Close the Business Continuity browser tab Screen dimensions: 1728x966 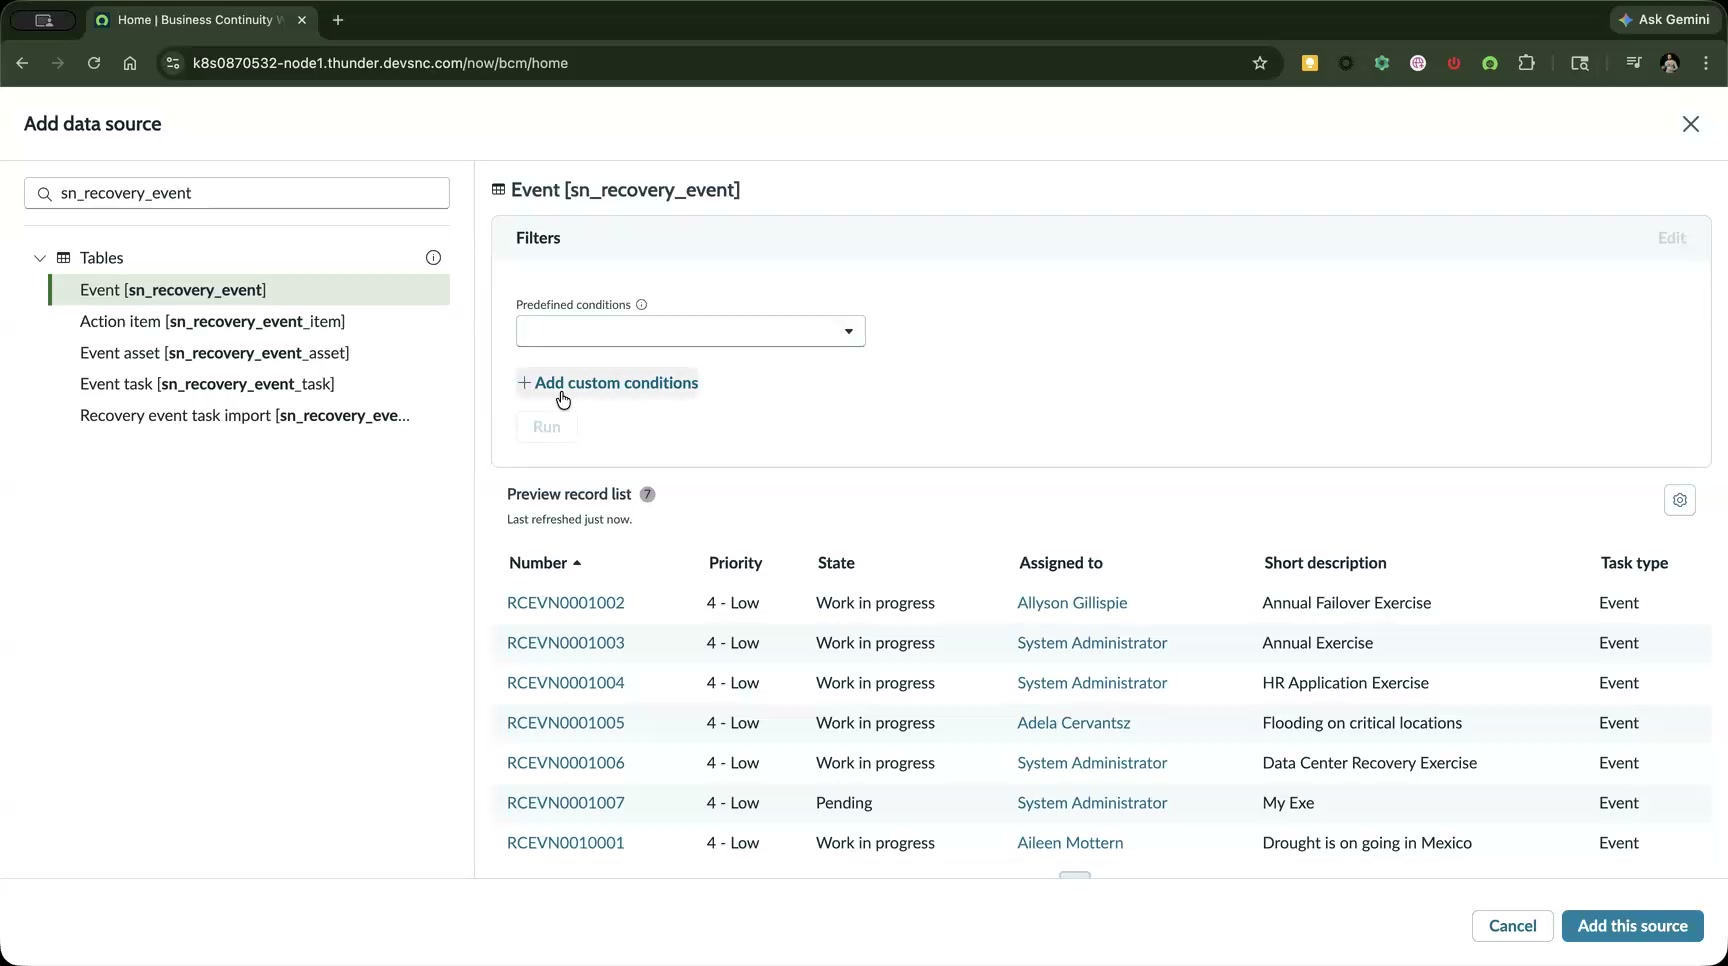click(x=302, y=20)
